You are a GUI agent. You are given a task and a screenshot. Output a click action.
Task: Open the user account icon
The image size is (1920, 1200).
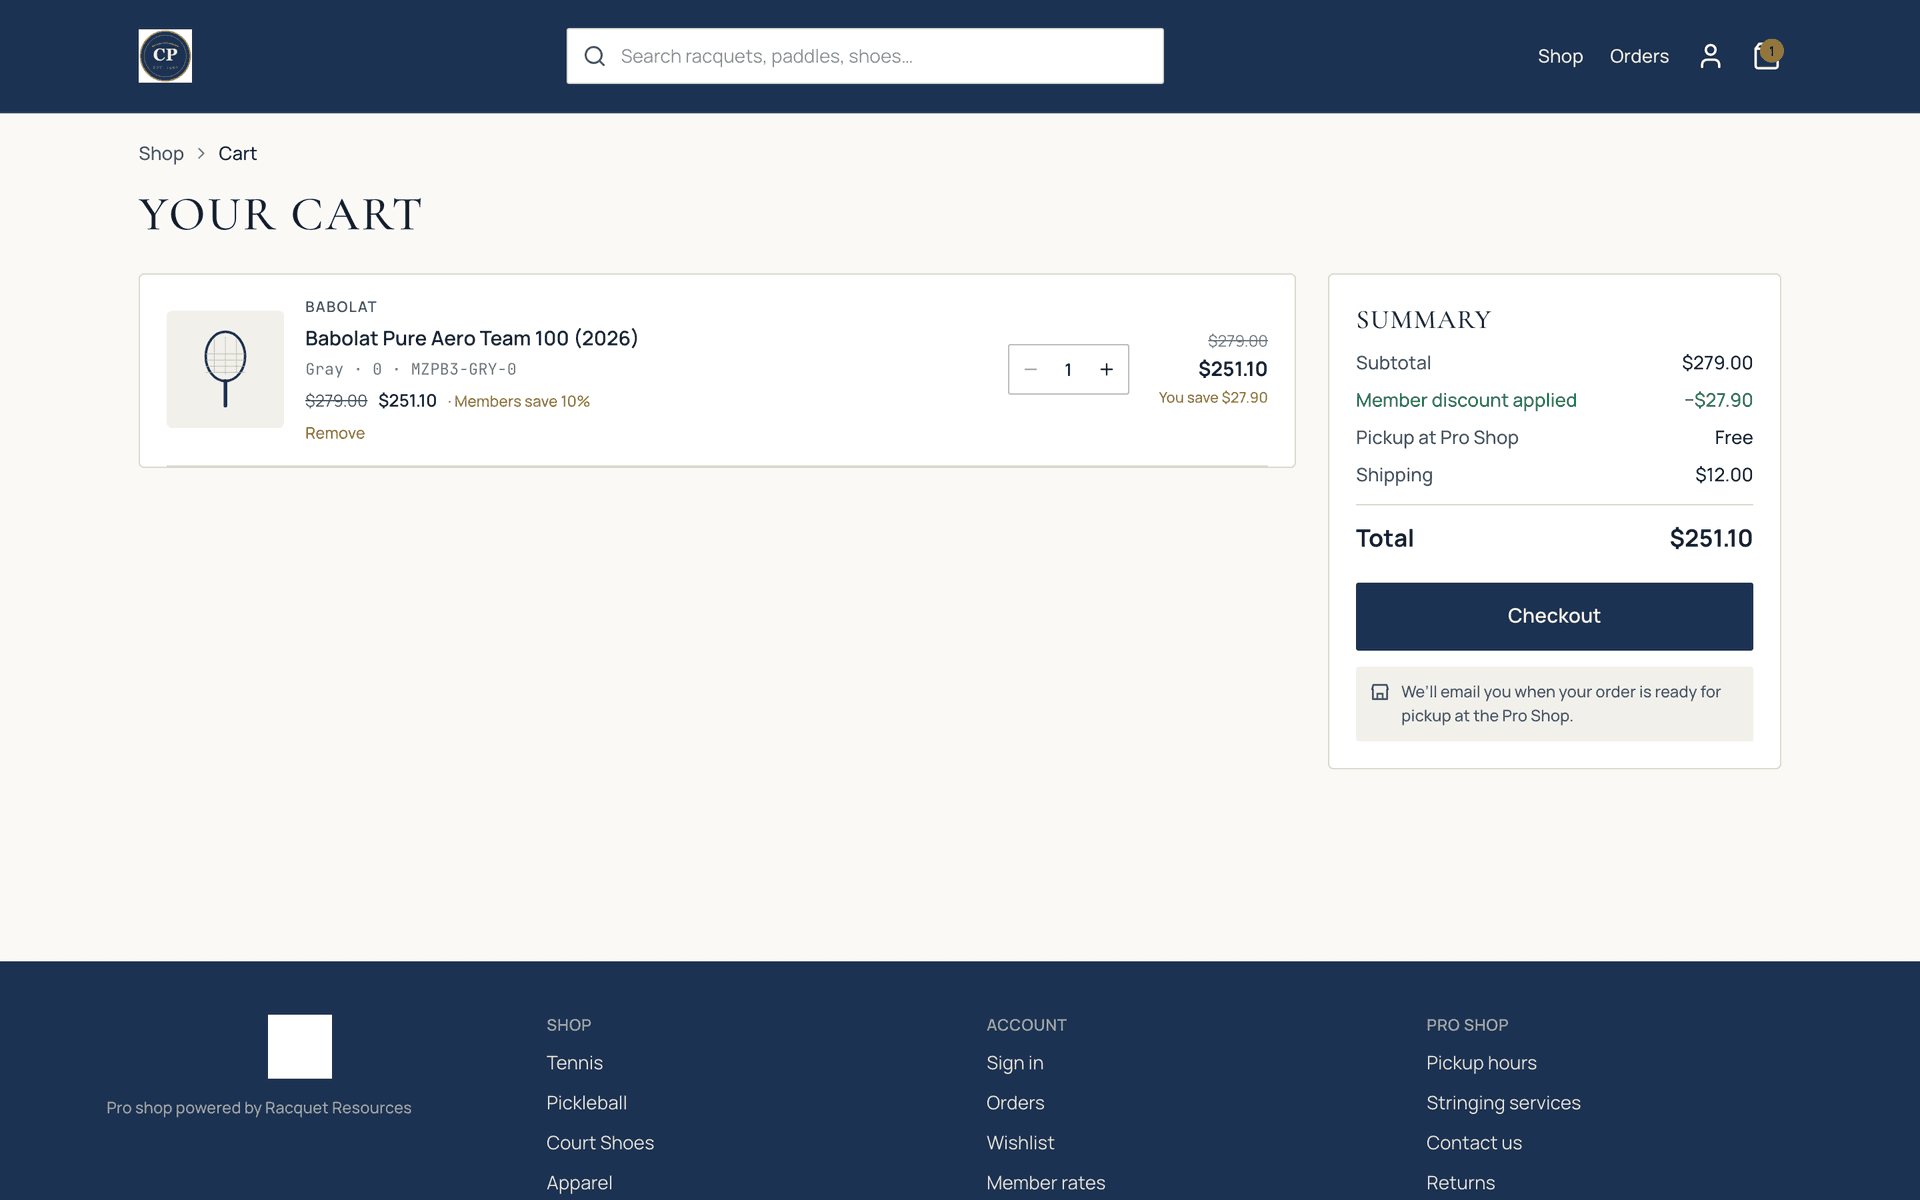click(x=1710, y=56)
